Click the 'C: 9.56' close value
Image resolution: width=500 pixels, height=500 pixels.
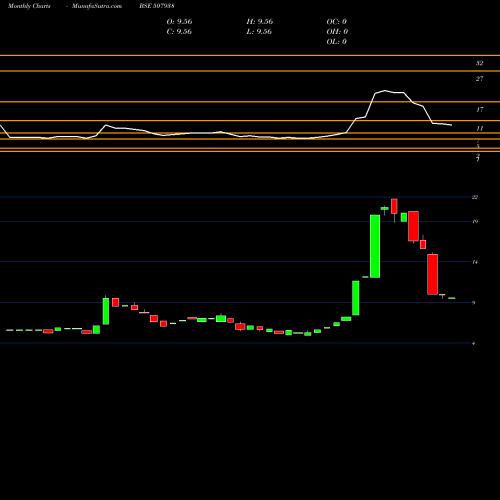click(x=179, y=32)
